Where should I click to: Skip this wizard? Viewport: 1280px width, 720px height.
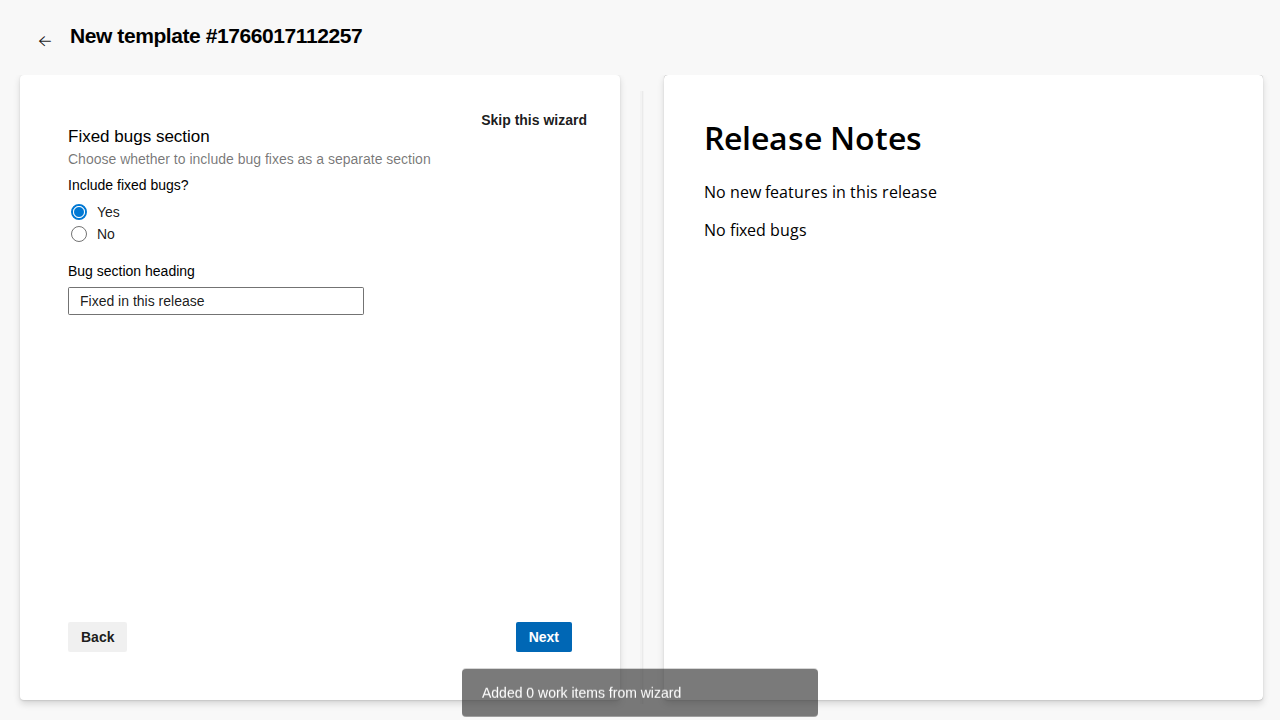(x=533, y=120)
